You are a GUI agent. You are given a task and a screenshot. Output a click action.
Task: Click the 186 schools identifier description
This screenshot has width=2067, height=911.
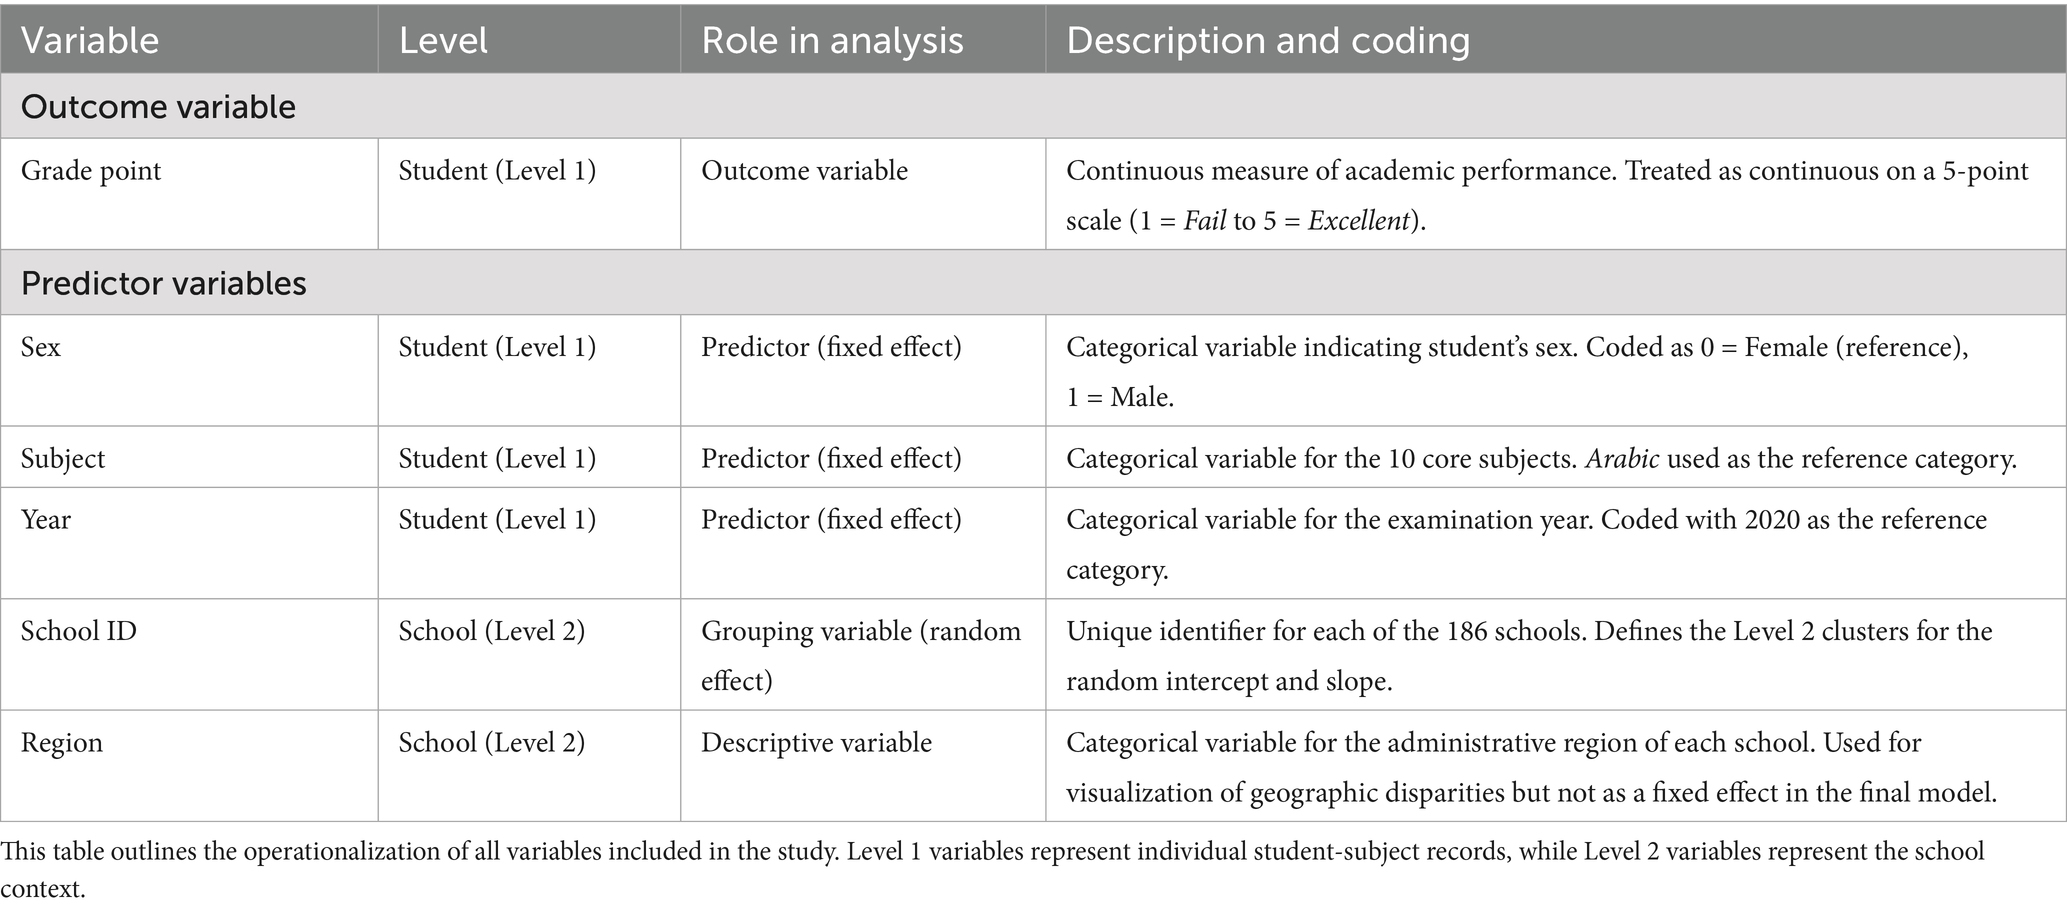click(1528, 655)
